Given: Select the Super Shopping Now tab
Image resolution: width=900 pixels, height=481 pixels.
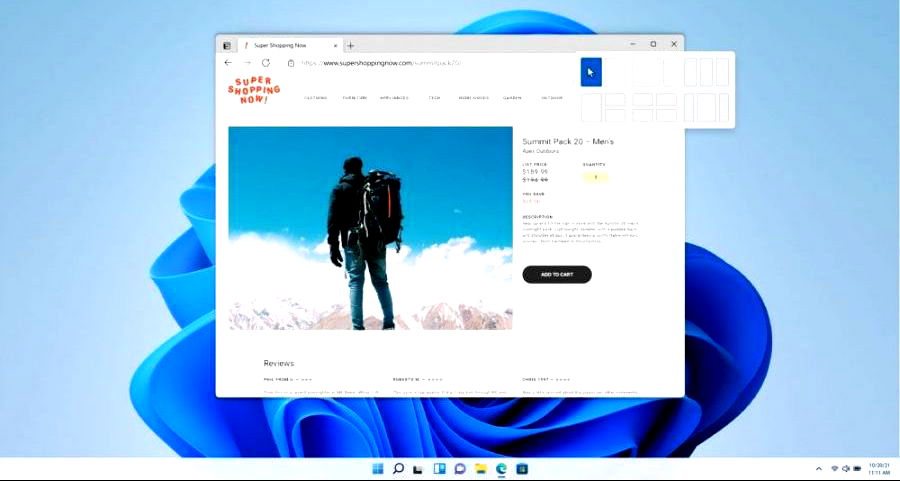Looking at the screenshot, I should point(290,45).
